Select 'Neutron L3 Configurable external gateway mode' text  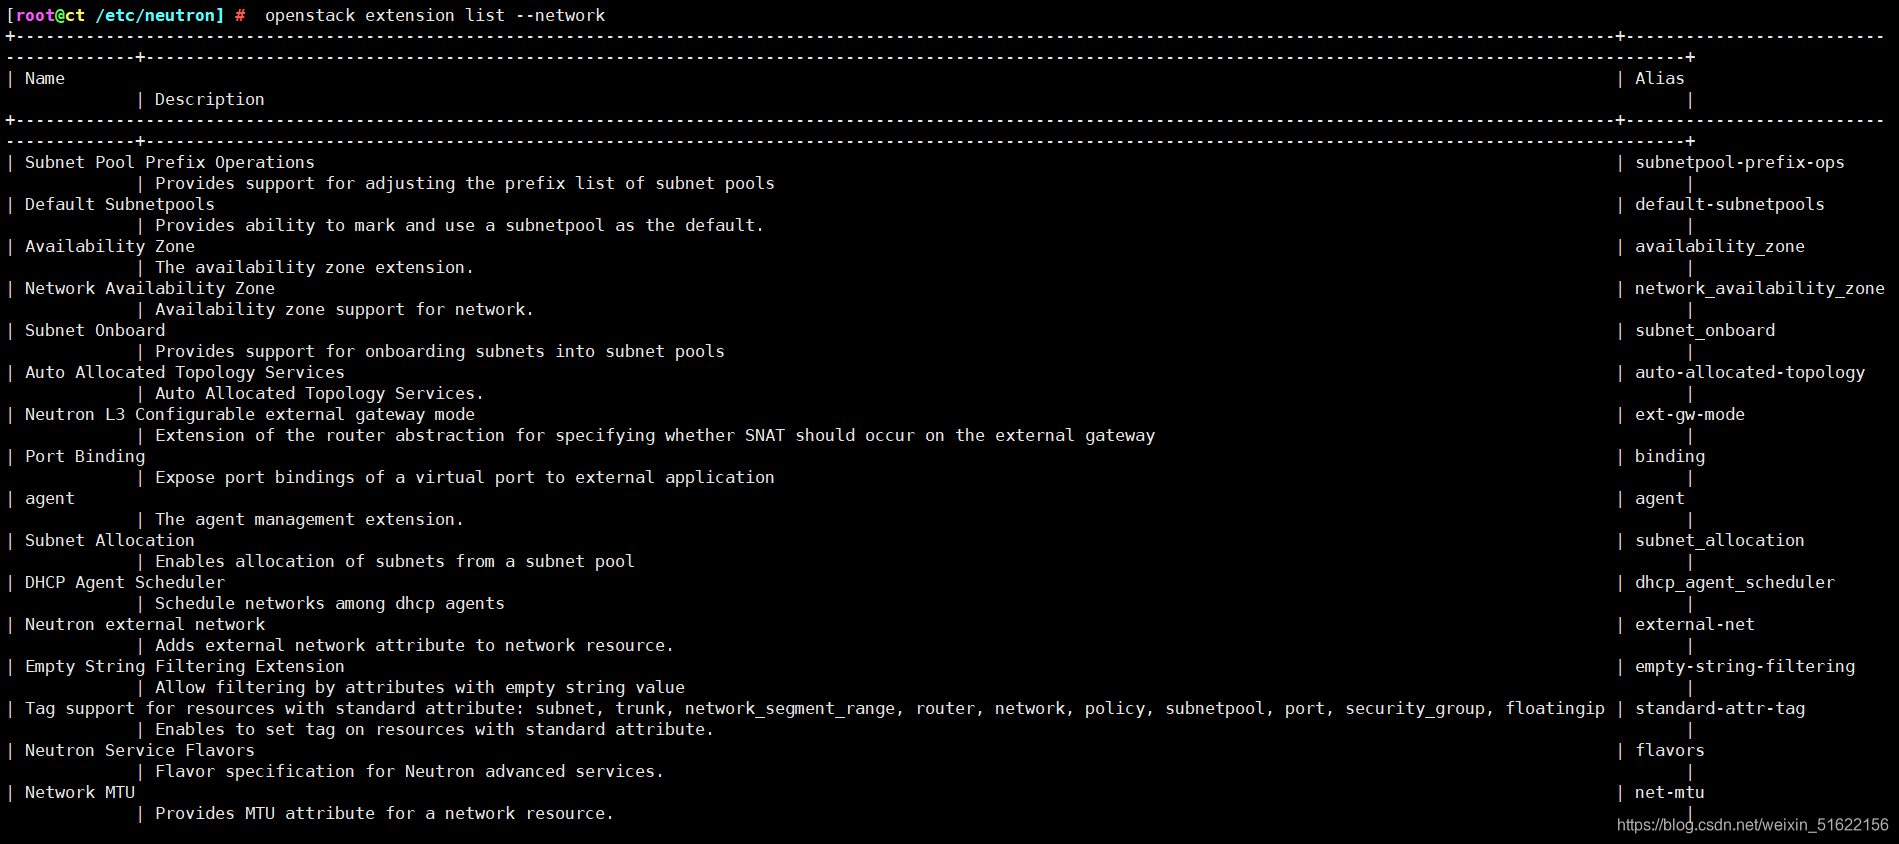tap(250, 415)
